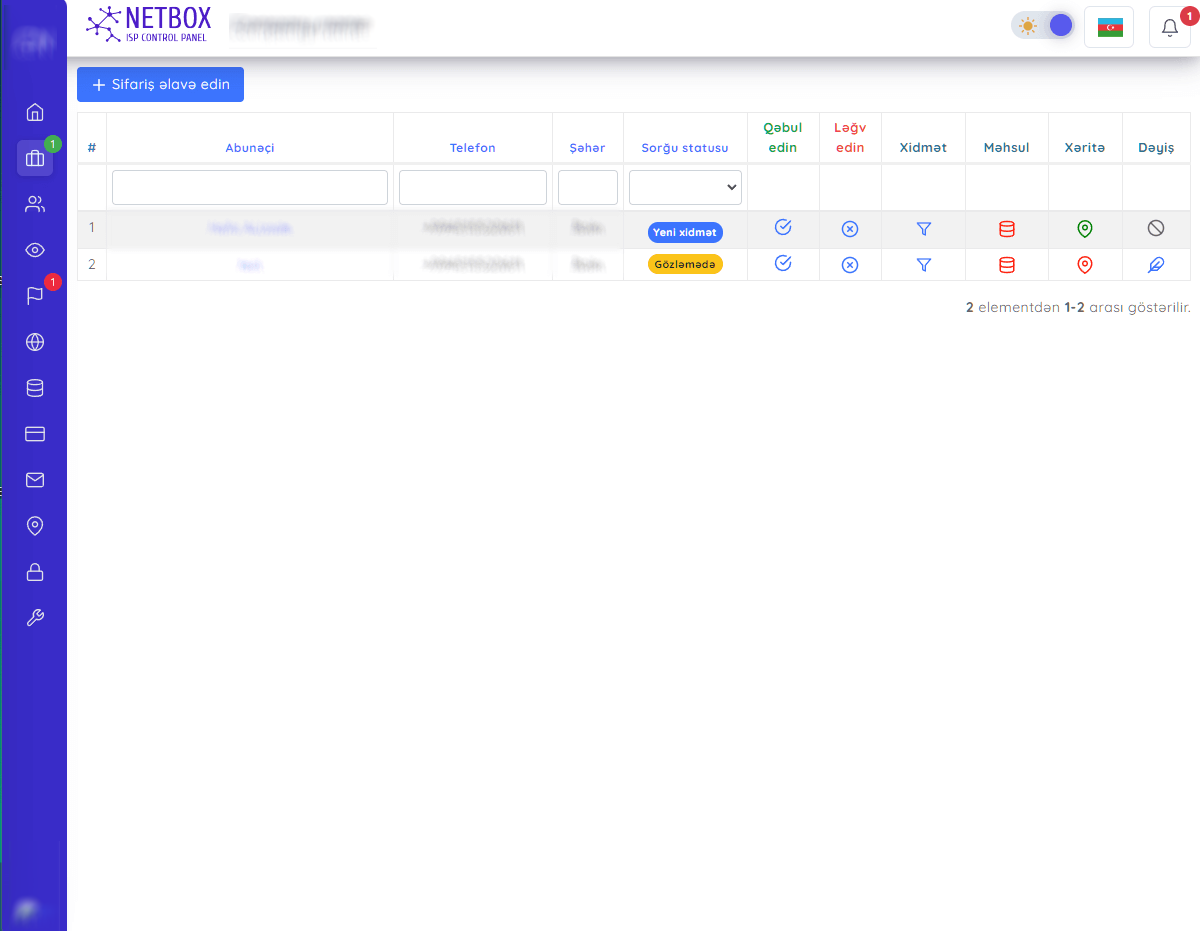
Task: Click the Abunəçi filter input field
Action: (249, 187)
